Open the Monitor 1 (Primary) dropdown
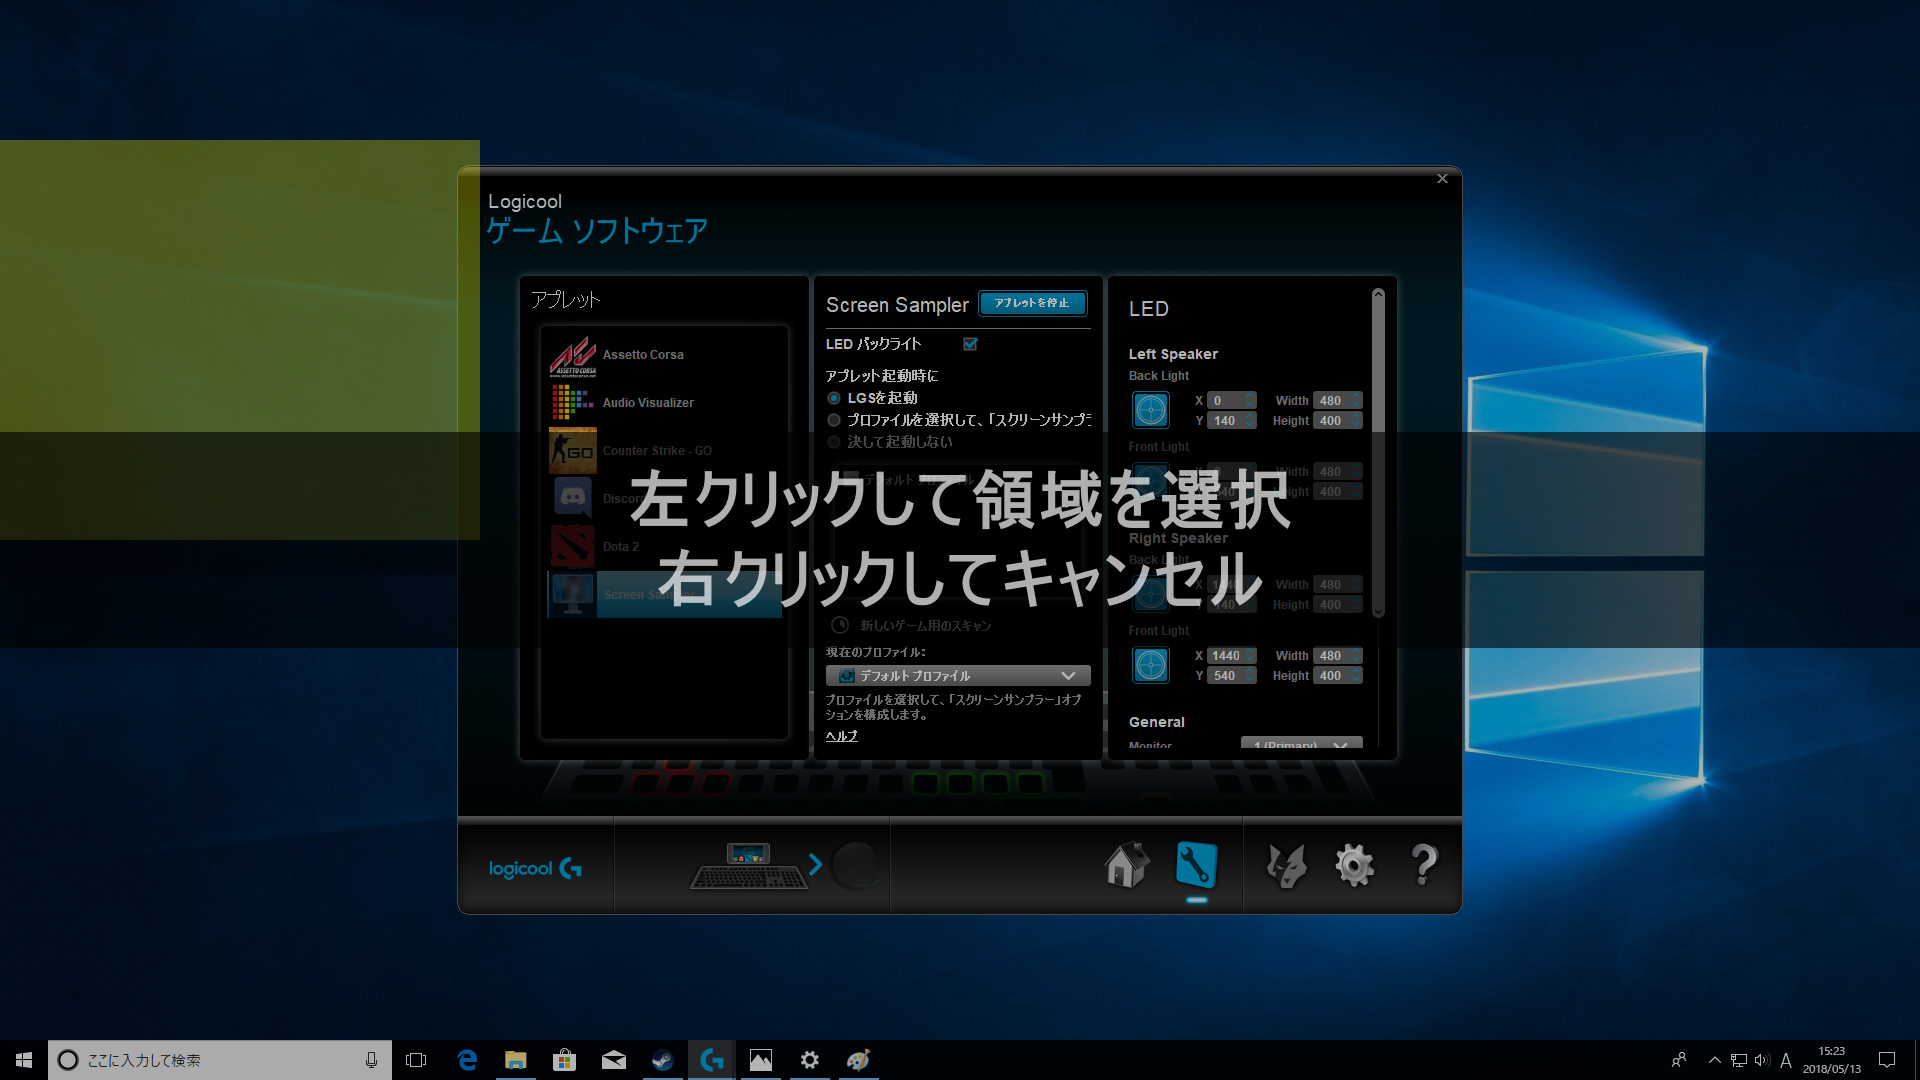The height and width of the screenshot is (1080, 1920). click(x=1301, y=744)
